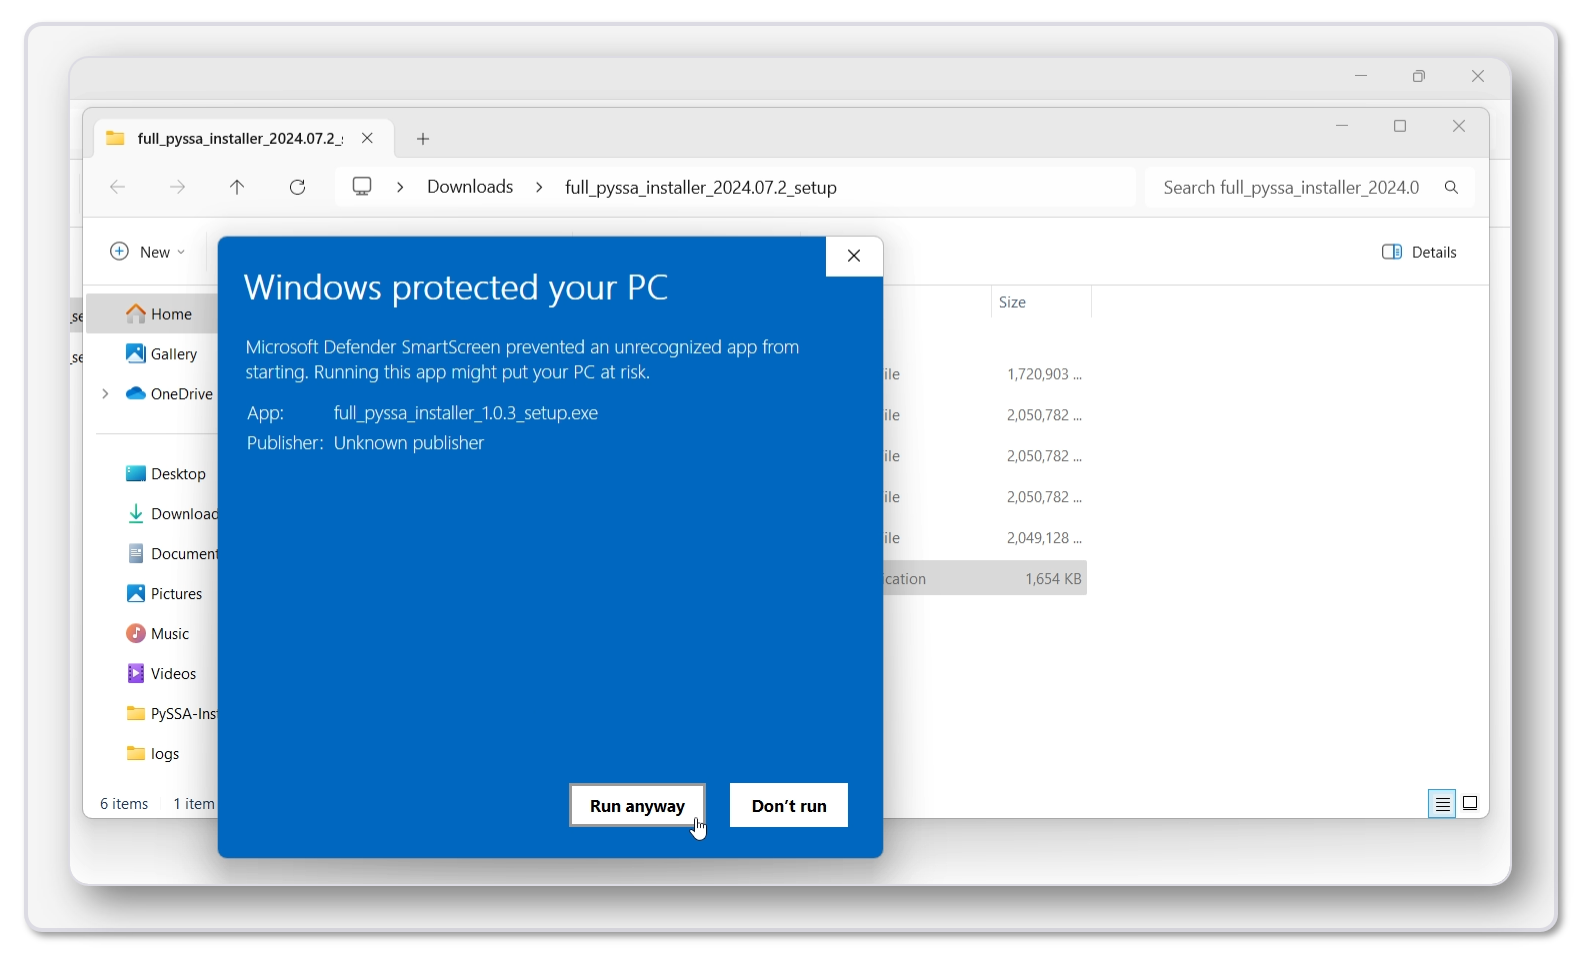This screenshot has width=1590, height=961.
Task: Close the File Explorer window
Action: click(x=1459, y=126)
